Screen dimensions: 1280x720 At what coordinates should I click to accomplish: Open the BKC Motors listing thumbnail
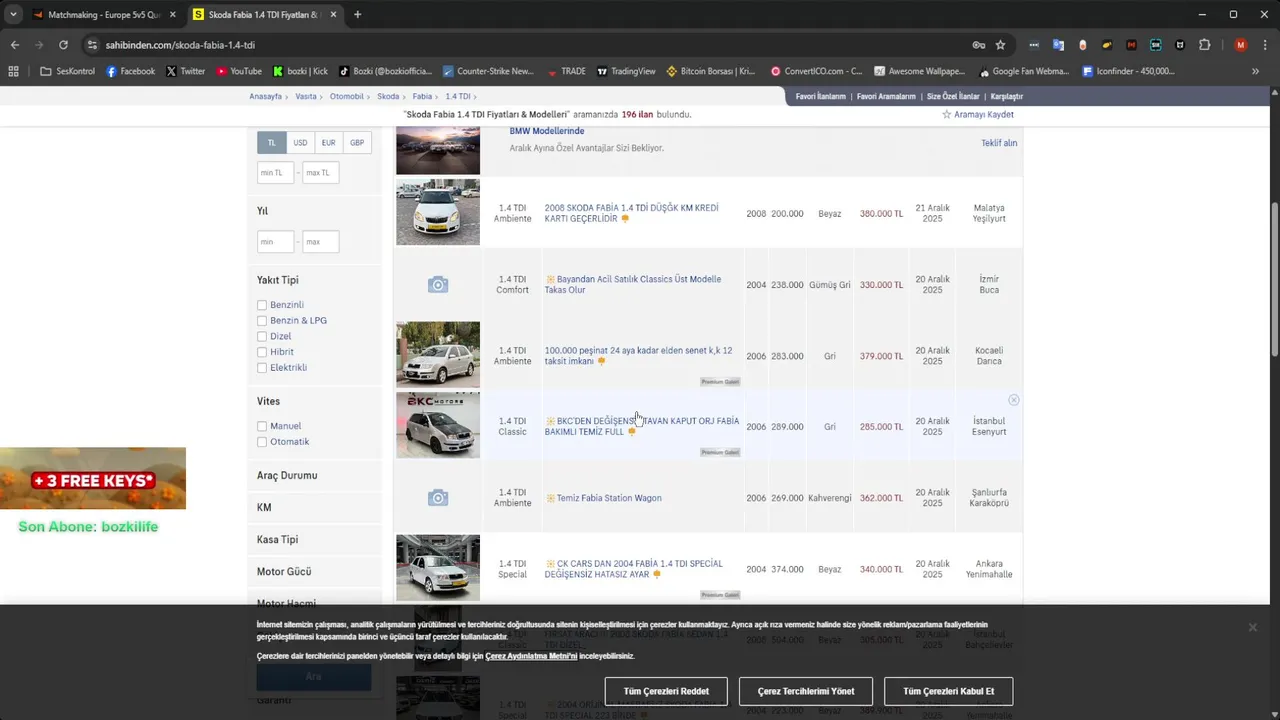pyautogui.click(x=438, y=426)
